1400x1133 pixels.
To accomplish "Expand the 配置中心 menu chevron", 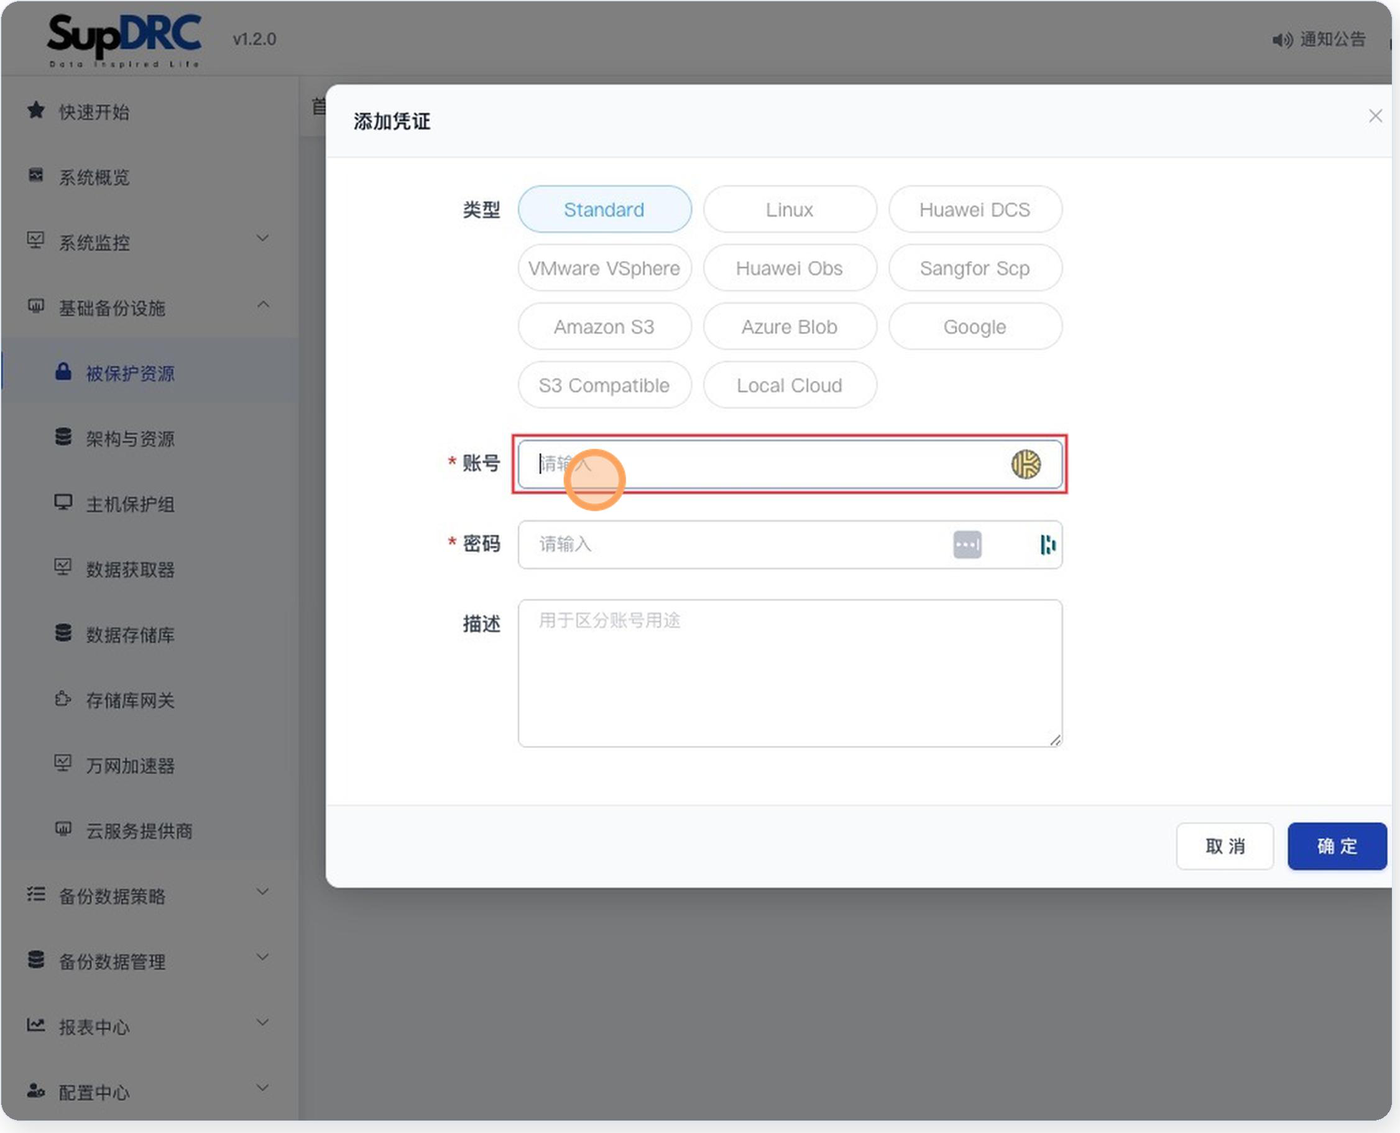I will coord(263,1087).
